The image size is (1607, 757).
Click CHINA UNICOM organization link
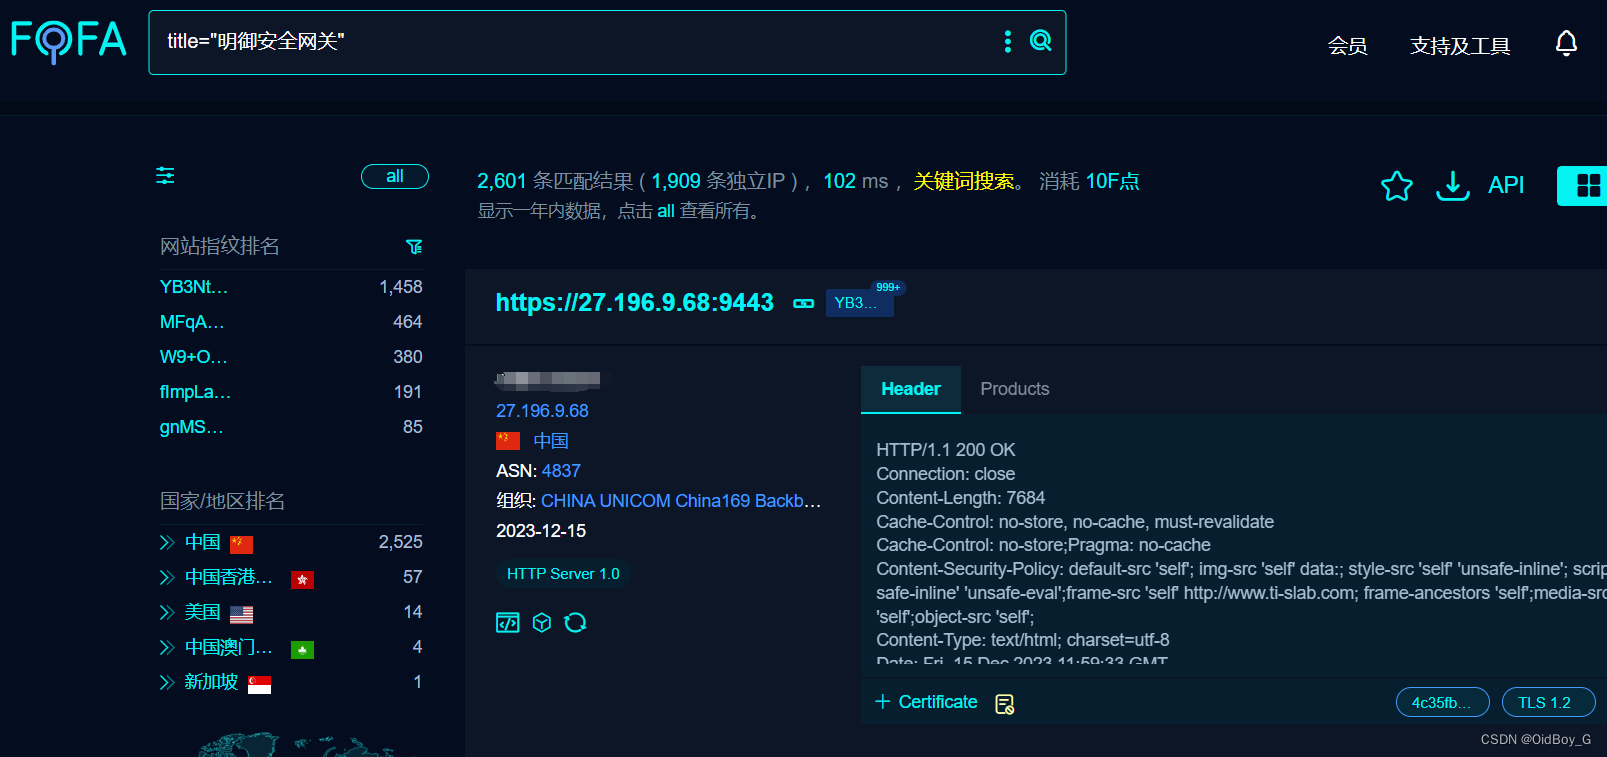681,501
